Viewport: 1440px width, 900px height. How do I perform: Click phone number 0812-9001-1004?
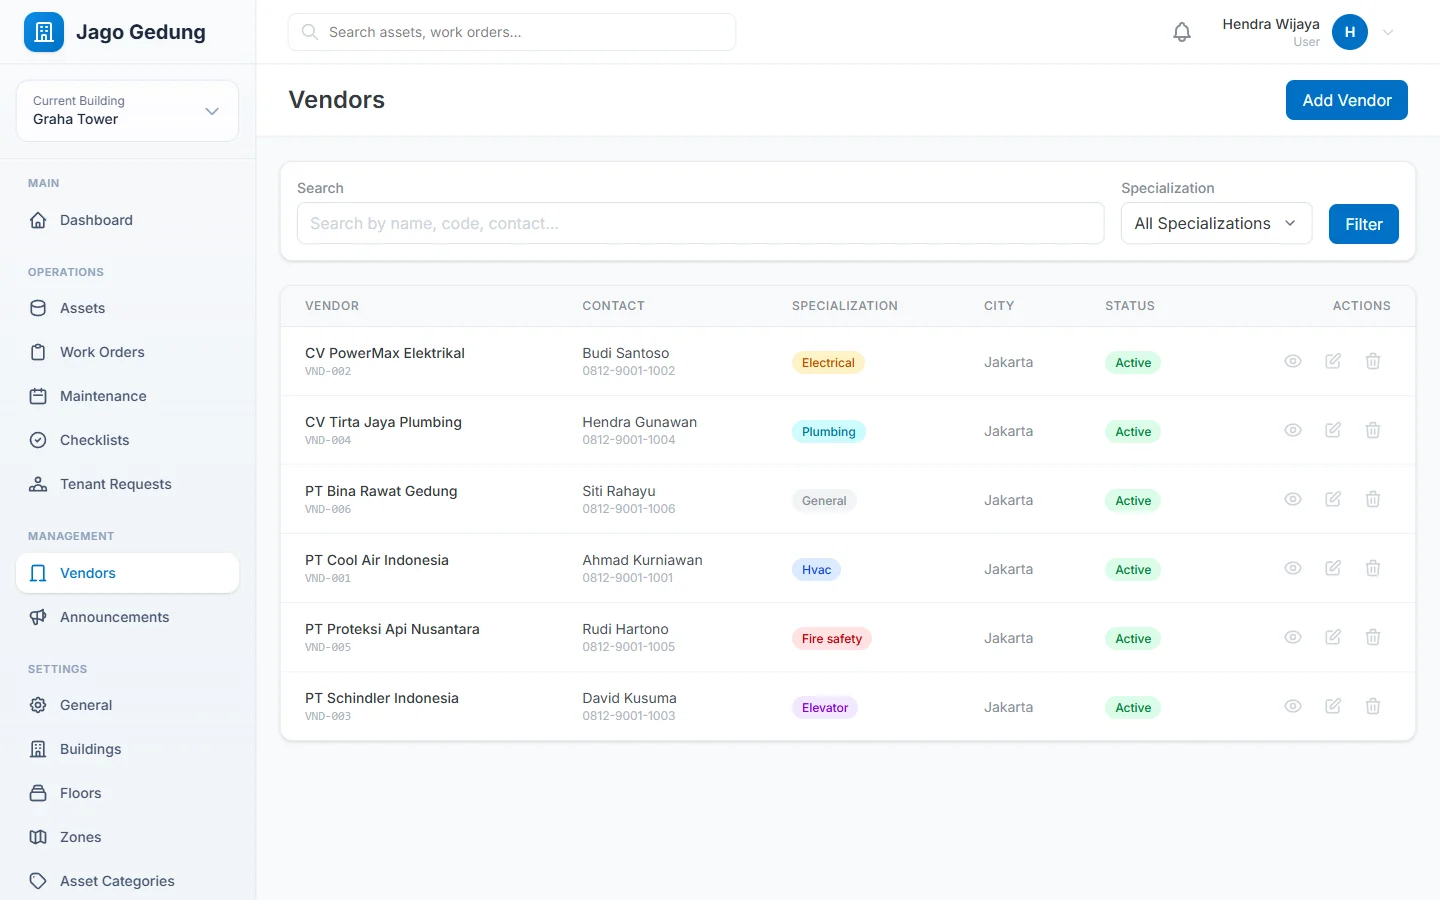pyautogui.click(x=629, y=440)
